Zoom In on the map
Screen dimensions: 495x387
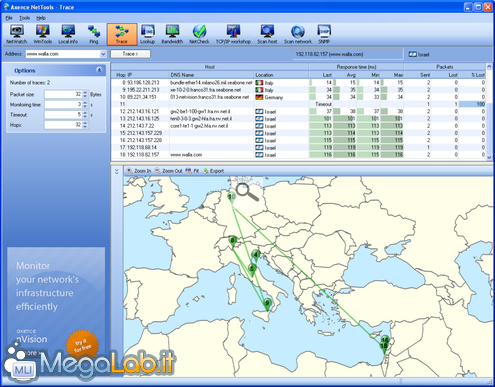click(x=139, y=171)
